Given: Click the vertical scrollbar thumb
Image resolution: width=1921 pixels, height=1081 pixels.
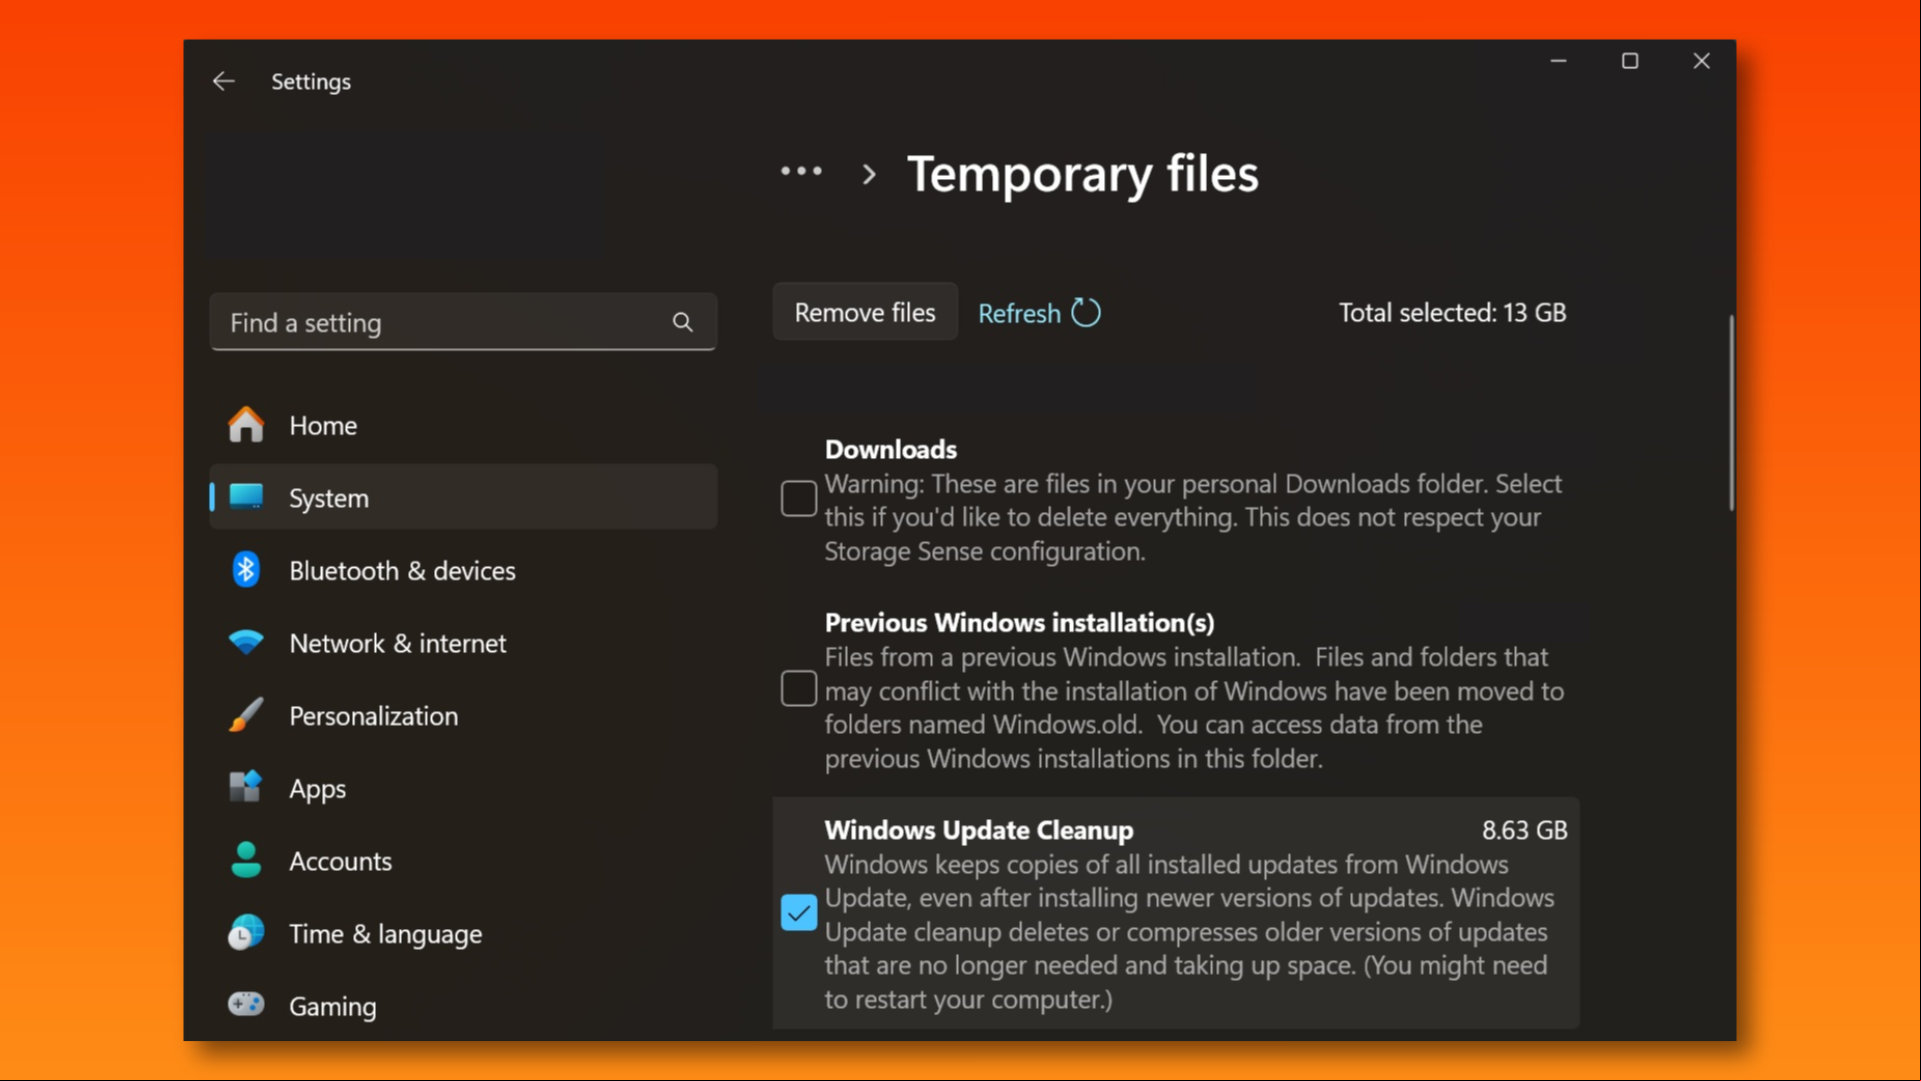Looking at the screenshot, I should (1731, 413).
